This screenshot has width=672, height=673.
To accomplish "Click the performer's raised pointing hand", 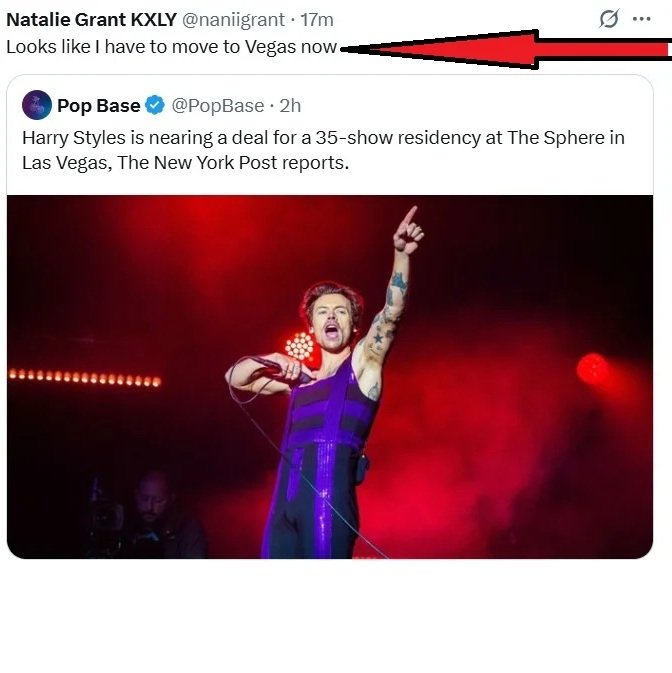I will pyautogui.click(x=407, y=230).
